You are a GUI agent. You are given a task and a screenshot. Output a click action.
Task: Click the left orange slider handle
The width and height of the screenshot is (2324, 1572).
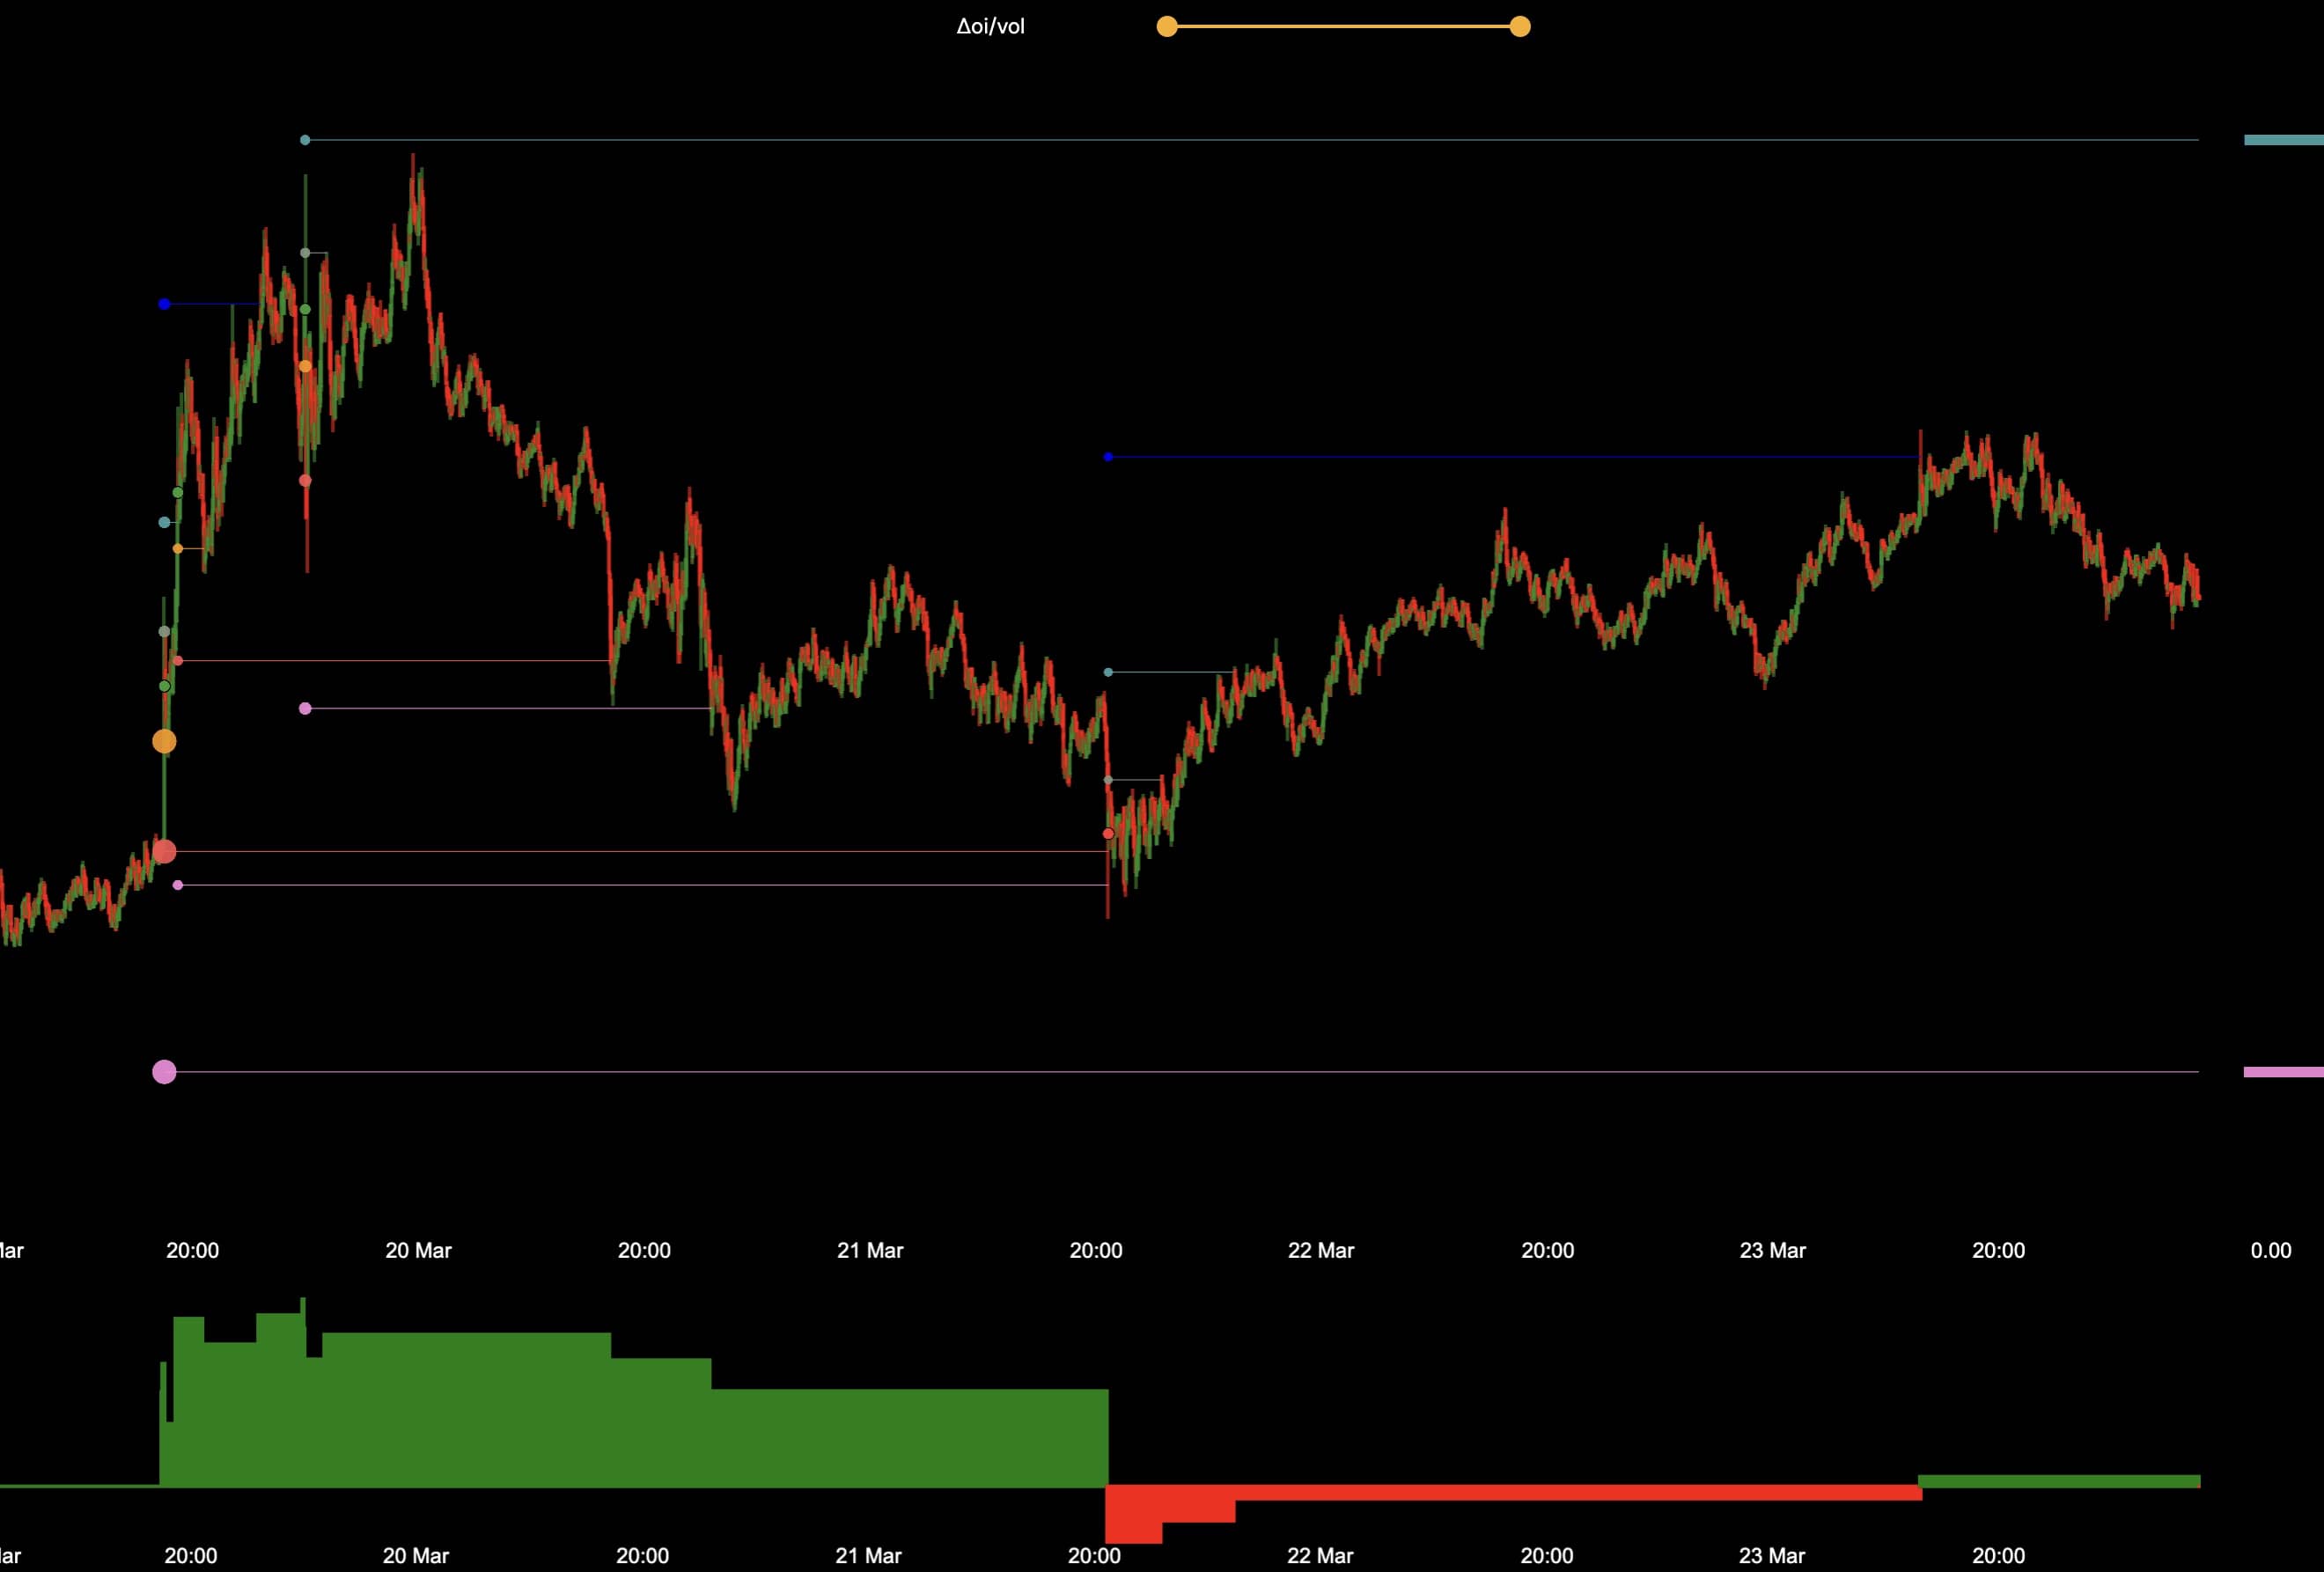click(1167, 27)
